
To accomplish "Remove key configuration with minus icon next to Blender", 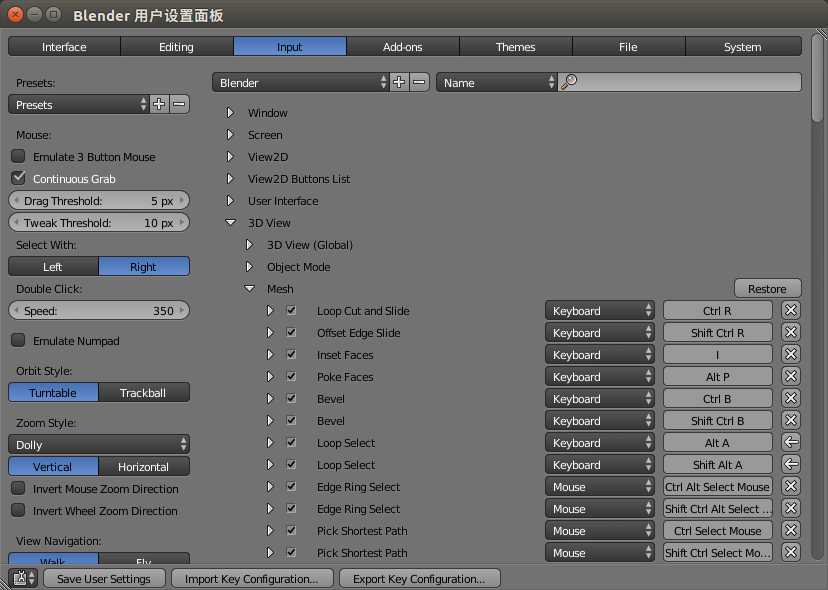I will click(419, 82).
